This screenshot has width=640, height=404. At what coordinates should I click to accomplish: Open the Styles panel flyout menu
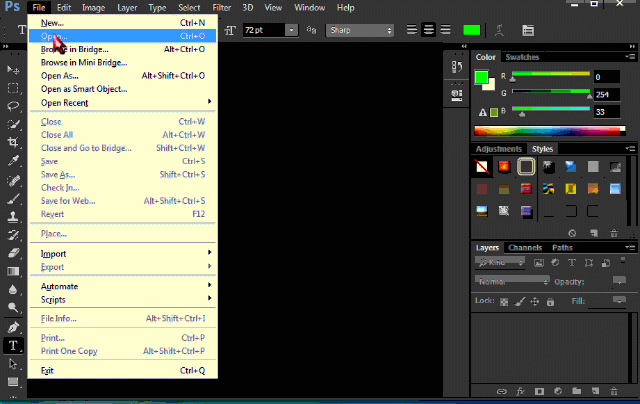630,149
